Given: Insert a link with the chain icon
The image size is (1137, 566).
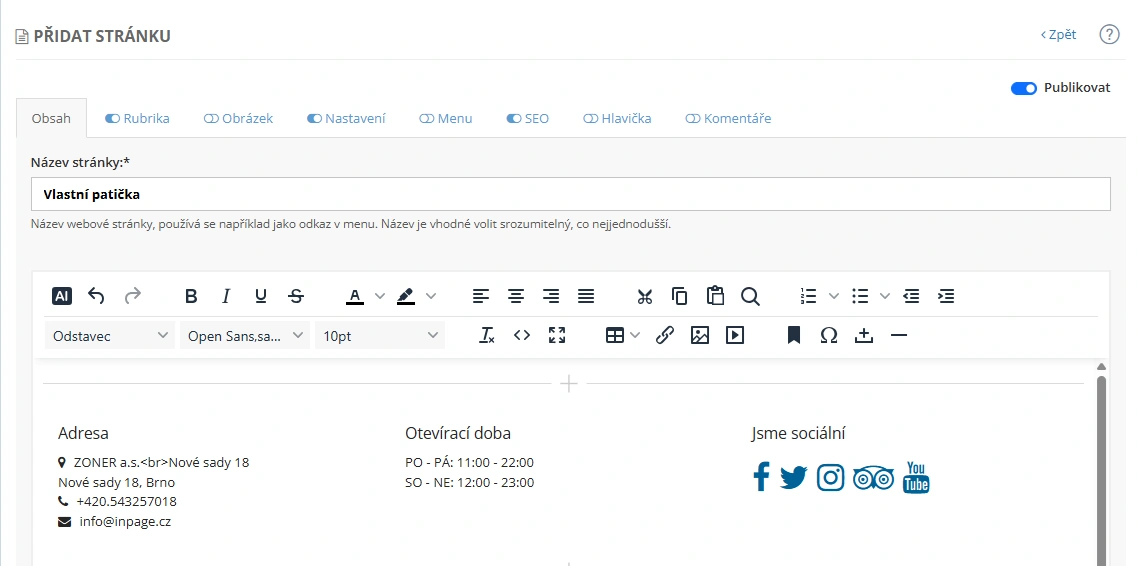Looking at the screenshot, I should 665,336.
